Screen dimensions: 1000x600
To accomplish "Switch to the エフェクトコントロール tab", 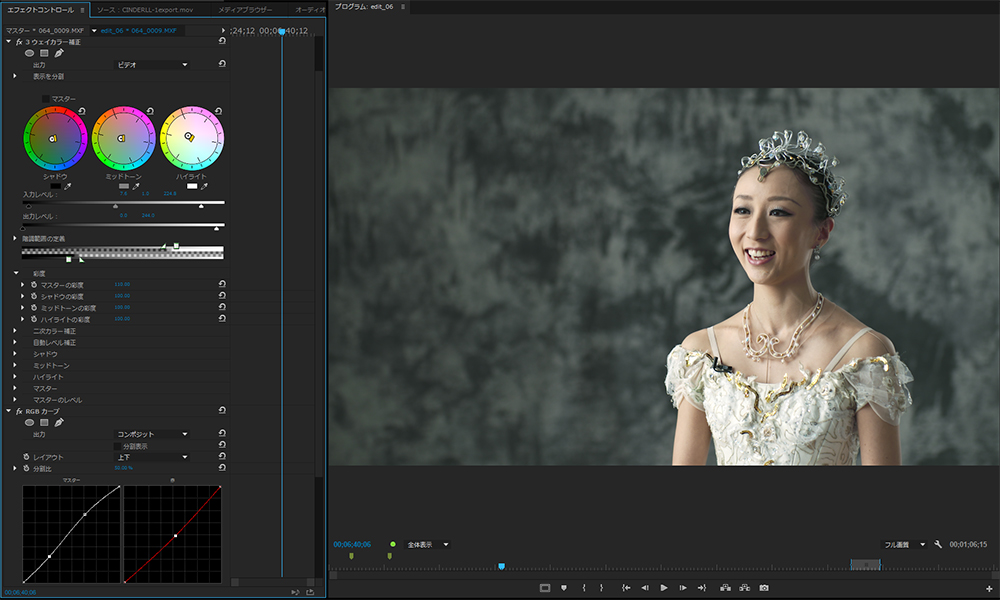I will pos(40,10).
